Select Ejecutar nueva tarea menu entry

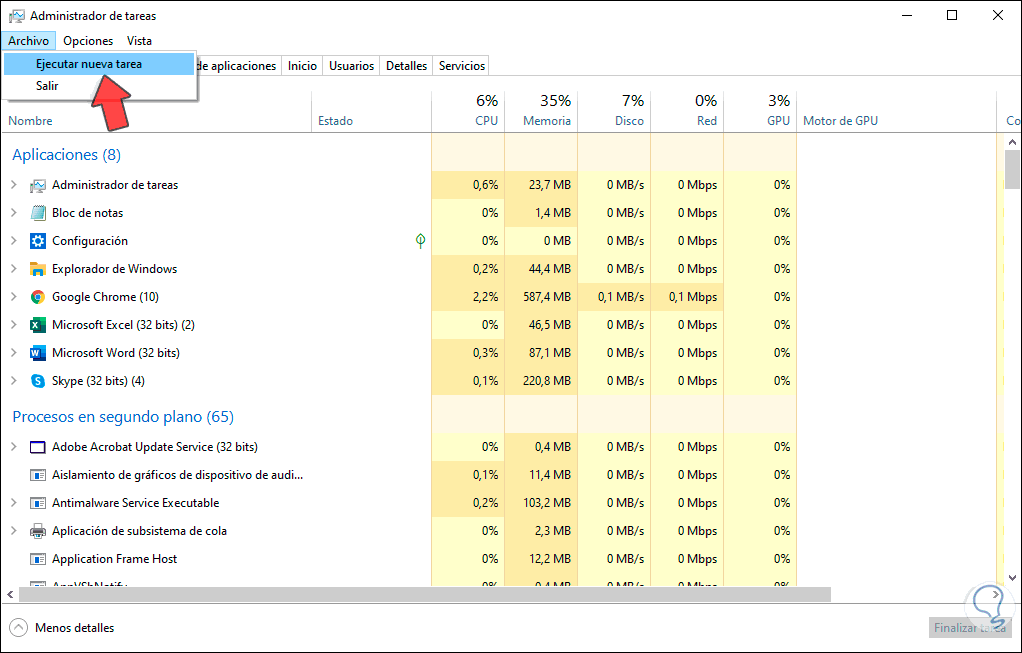tap(89, 64)
